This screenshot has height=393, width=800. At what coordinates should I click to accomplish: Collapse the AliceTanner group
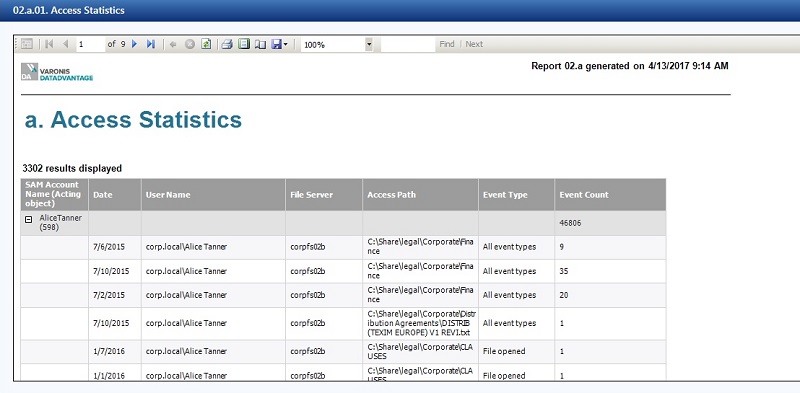29,219
